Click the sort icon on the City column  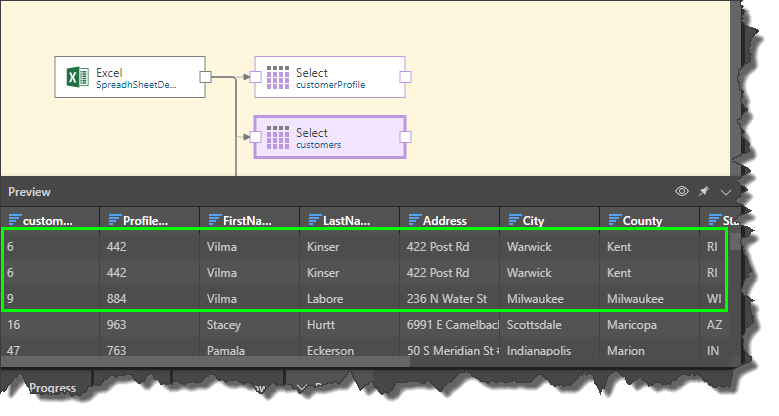pos(514,220)
